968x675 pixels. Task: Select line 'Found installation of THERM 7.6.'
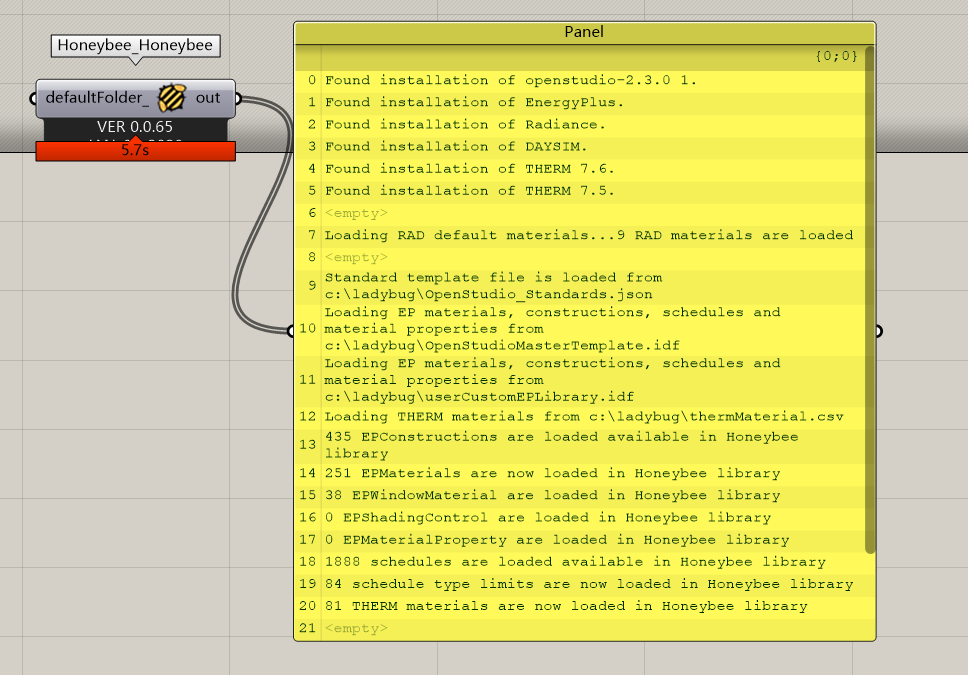[469, 169]
